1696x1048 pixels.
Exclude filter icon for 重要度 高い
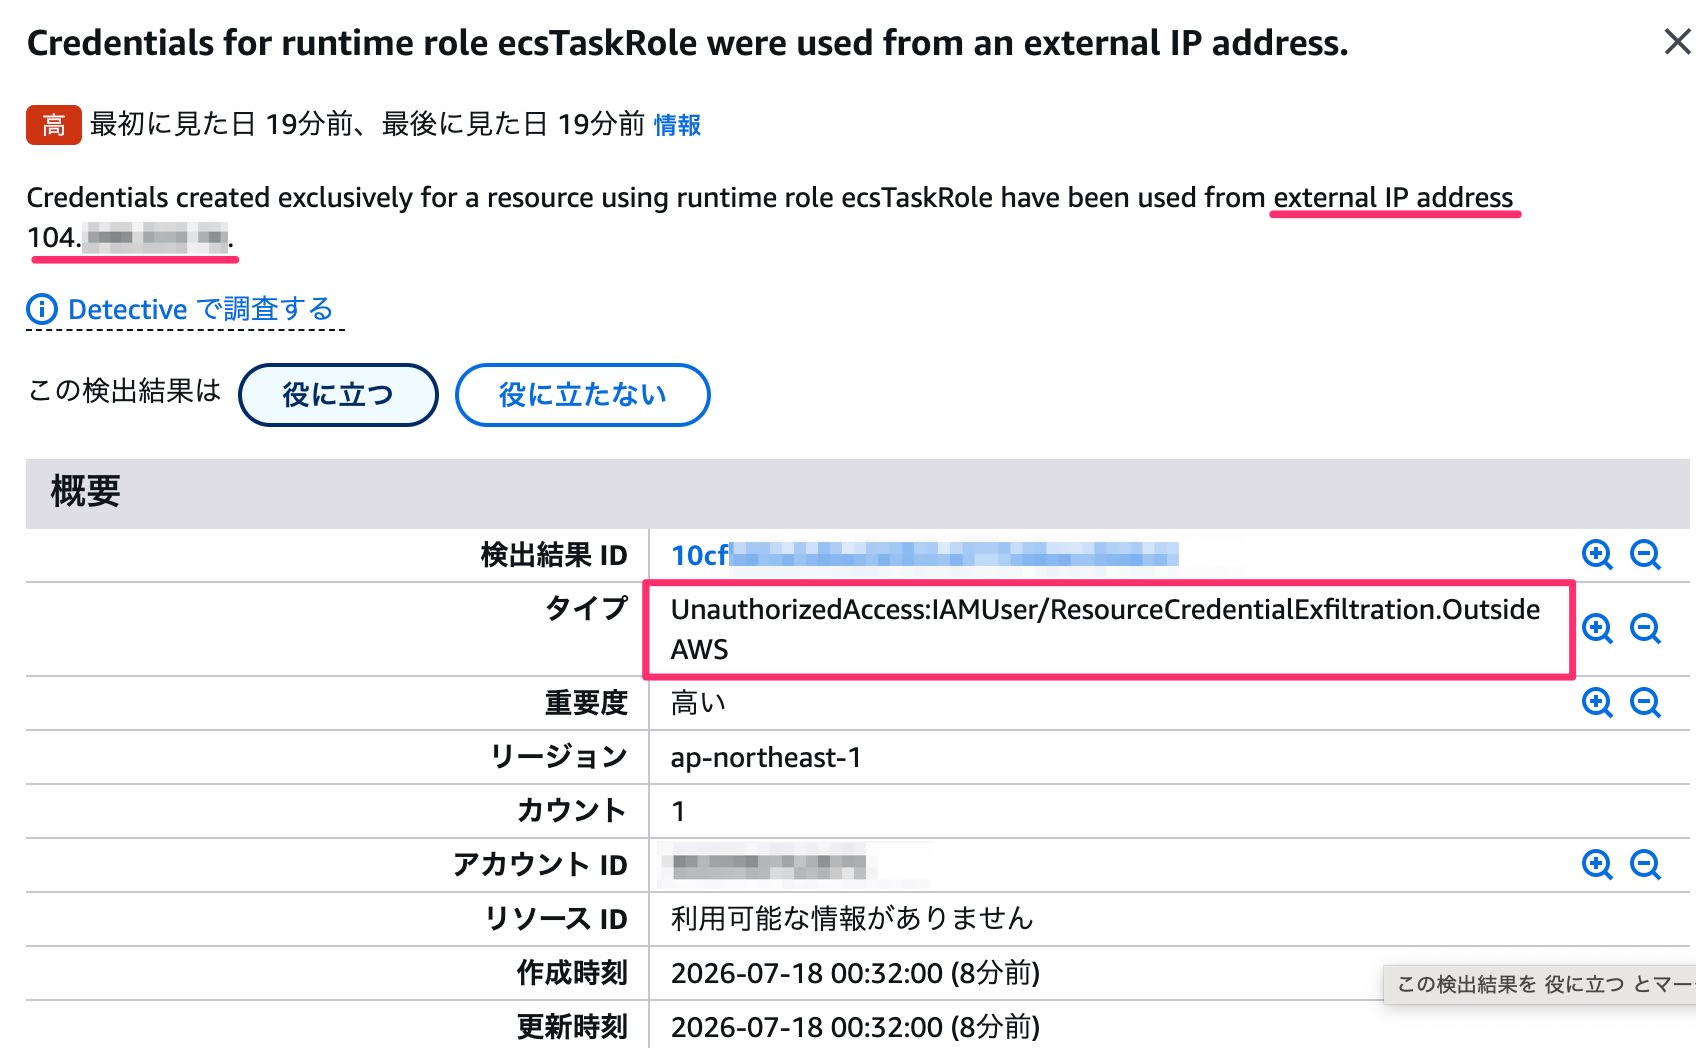(x=1645, y=703)
